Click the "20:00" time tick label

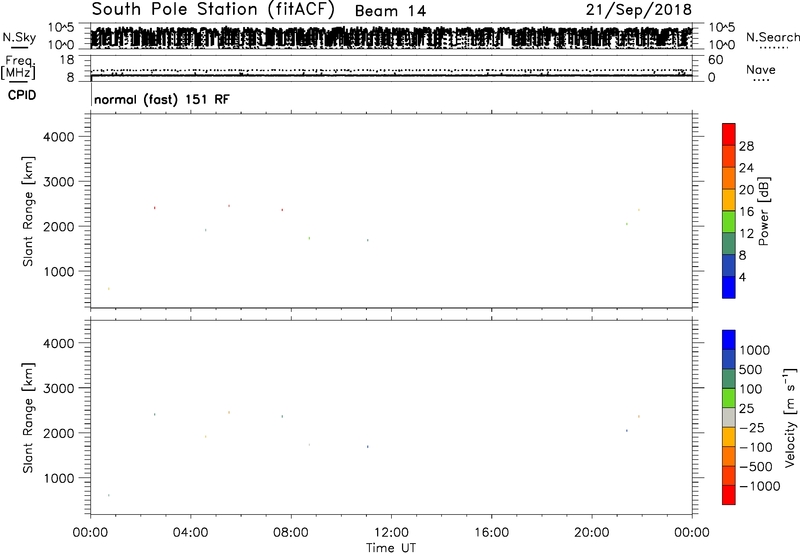[x=591, y=533]
